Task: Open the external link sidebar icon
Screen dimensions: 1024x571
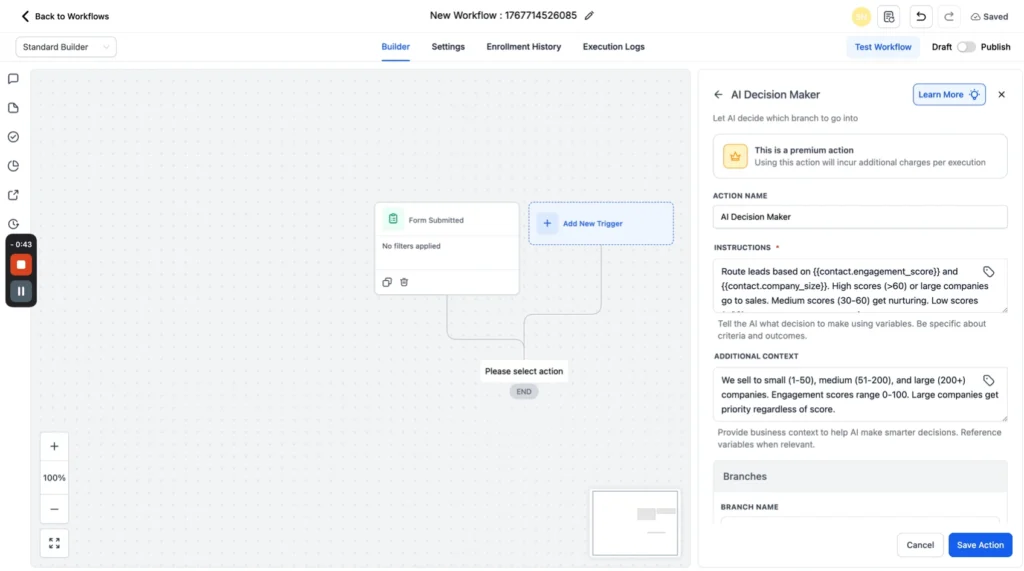Action: coord(13,195)
